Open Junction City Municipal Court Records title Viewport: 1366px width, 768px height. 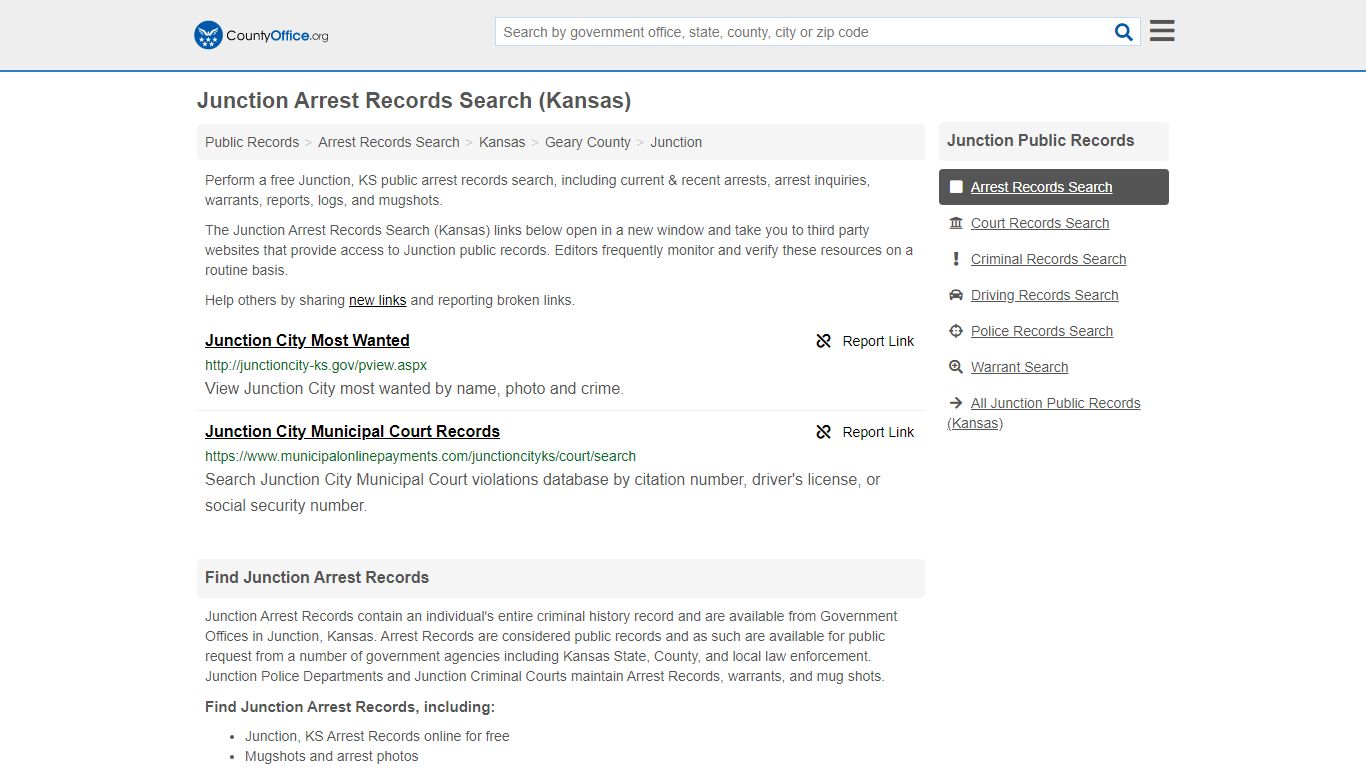click(x=352, y=431)
